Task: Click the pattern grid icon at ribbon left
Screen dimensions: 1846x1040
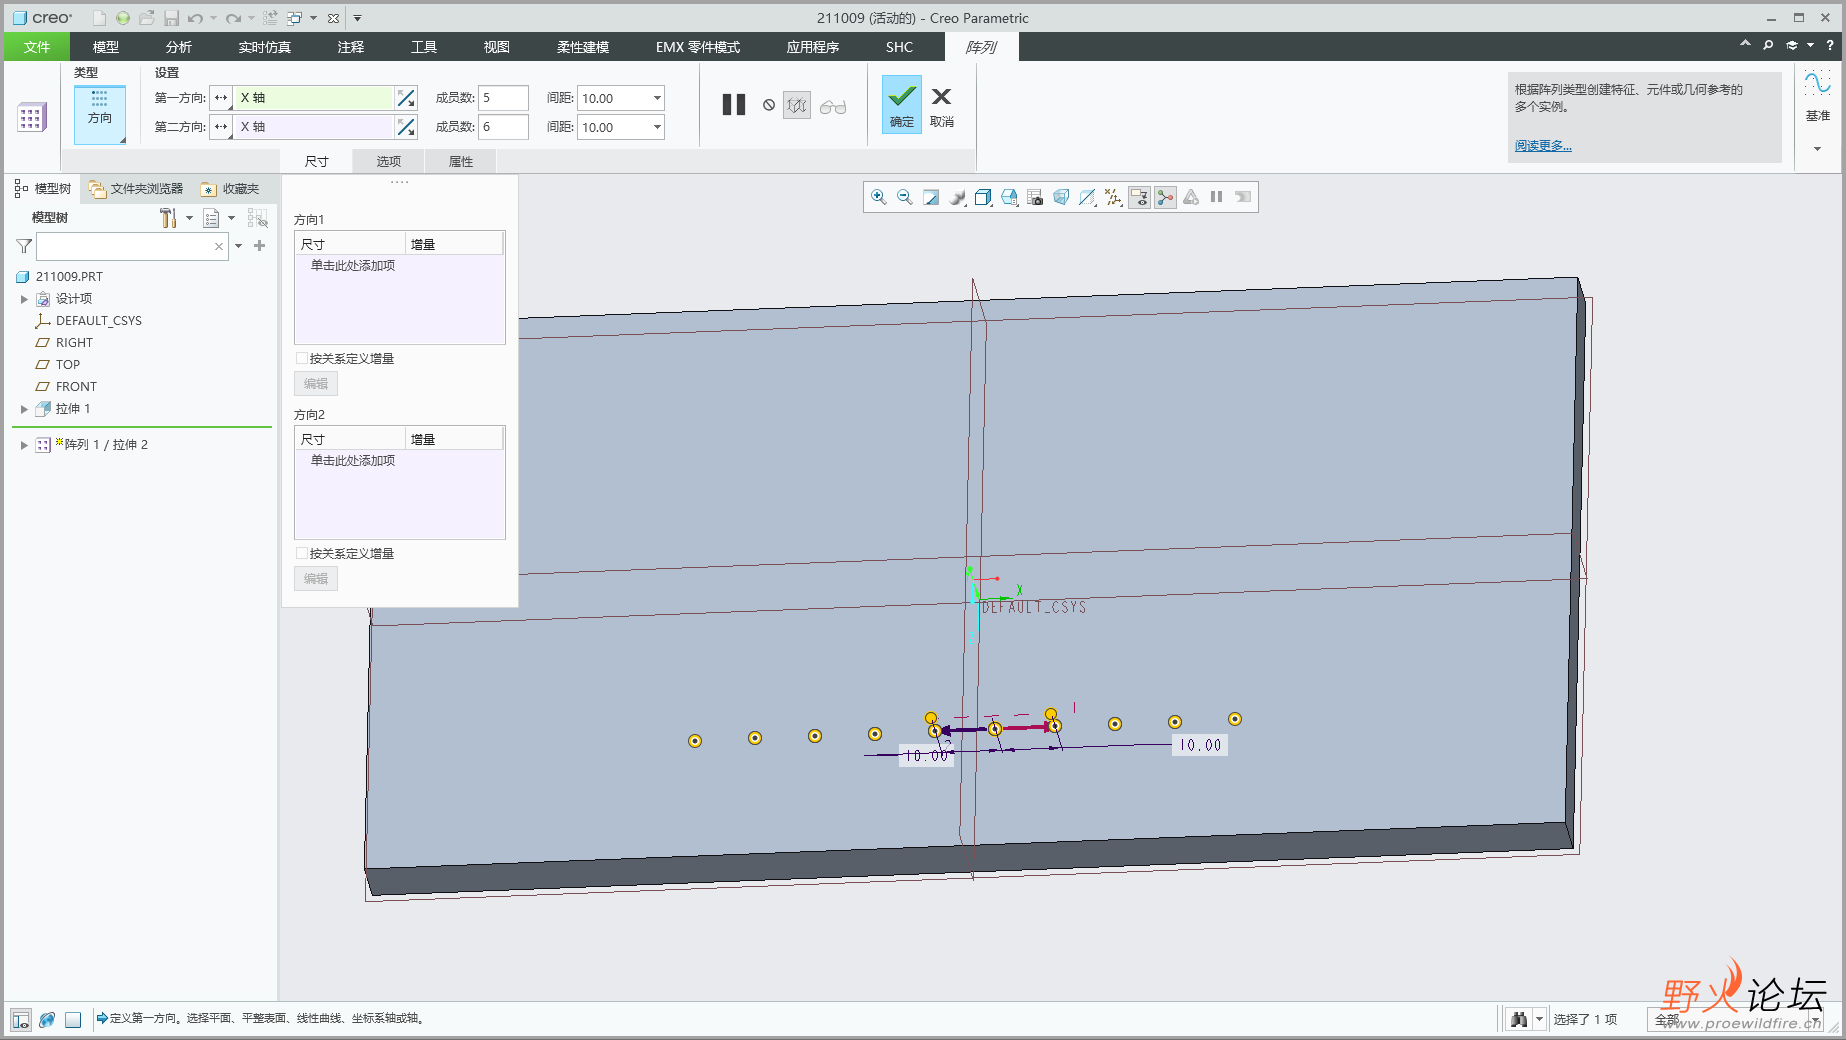Action: (x=31, y=117)
